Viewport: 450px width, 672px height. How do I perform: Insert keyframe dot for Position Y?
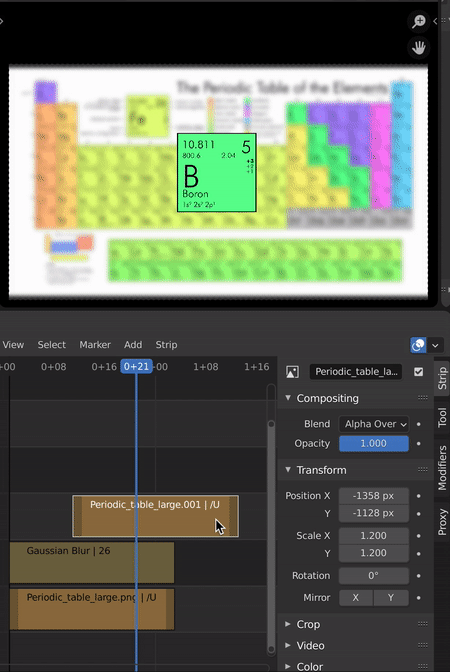418,513
